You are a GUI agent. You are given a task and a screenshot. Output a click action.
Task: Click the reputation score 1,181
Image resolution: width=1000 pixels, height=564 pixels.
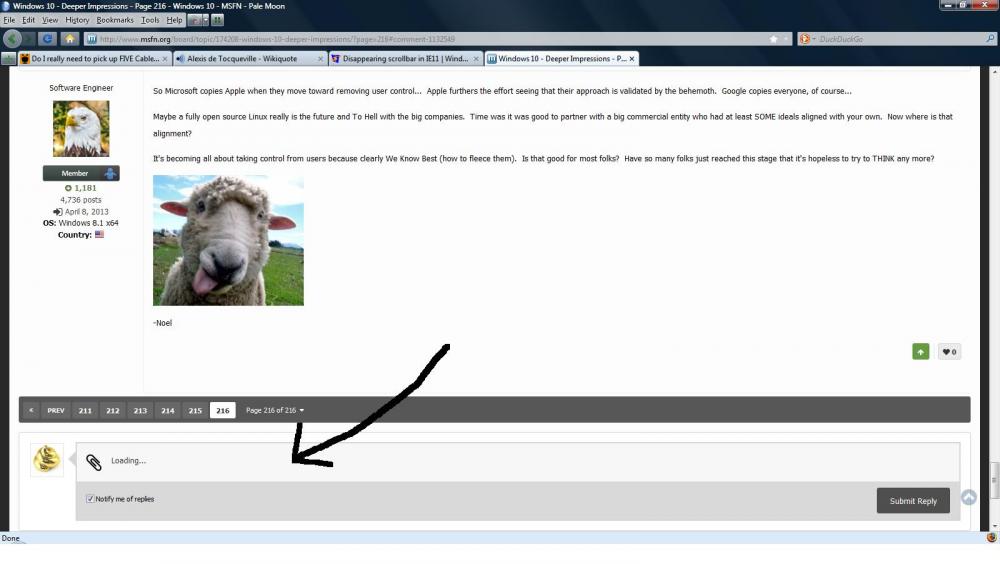(81, 188)
